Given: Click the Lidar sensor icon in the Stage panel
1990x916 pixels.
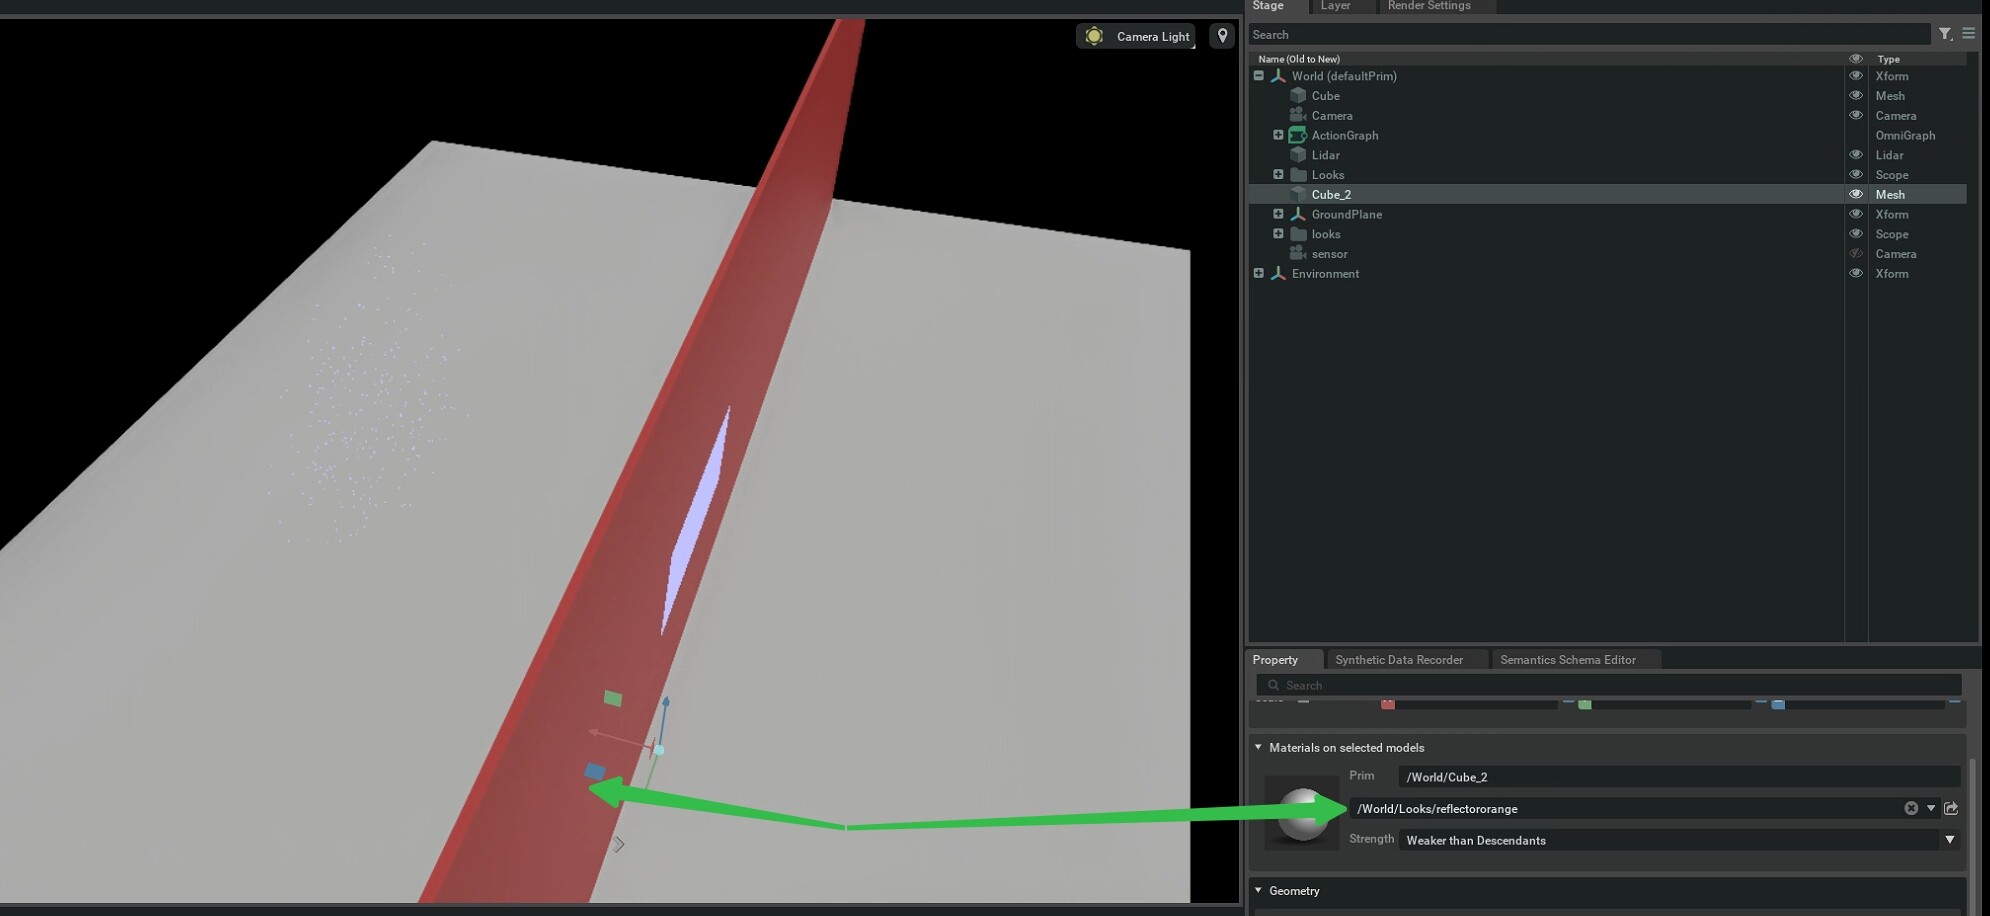Looking at the screenshot, I should 1296,155.
